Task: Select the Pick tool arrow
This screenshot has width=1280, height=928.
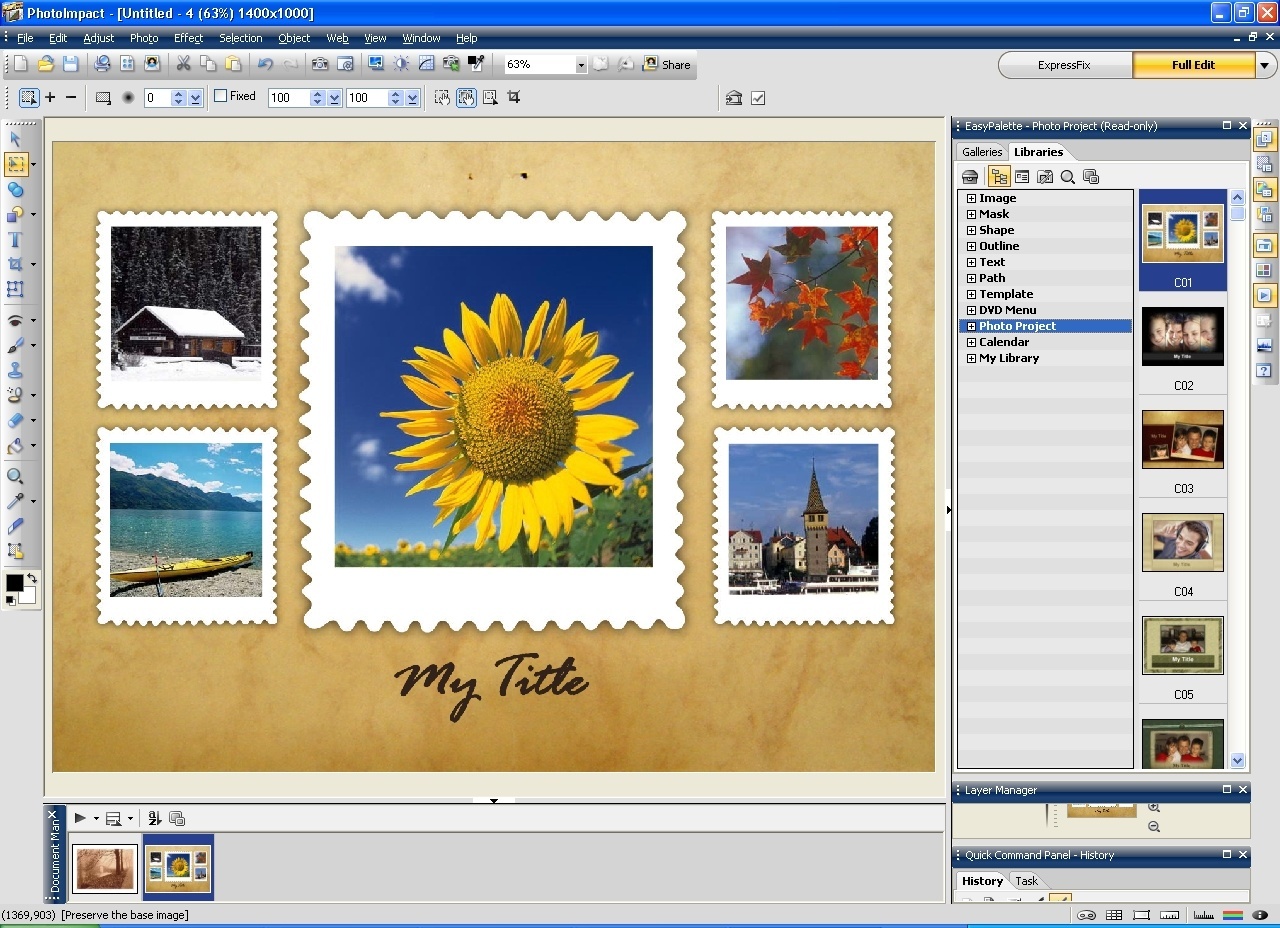Action: (15, 139)
